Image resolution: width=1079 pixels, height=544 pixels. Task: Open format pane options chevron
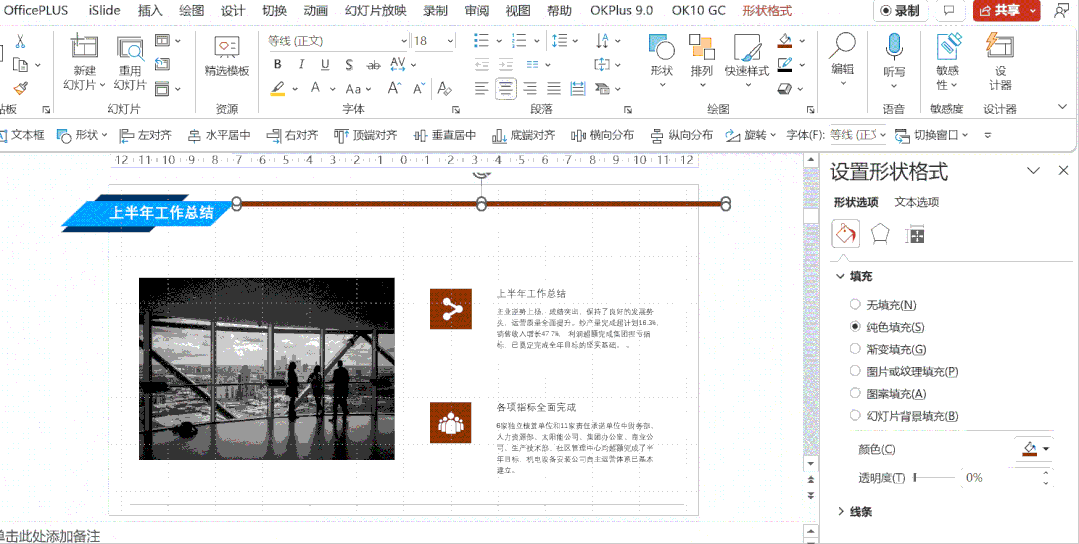pos(1033,171)
